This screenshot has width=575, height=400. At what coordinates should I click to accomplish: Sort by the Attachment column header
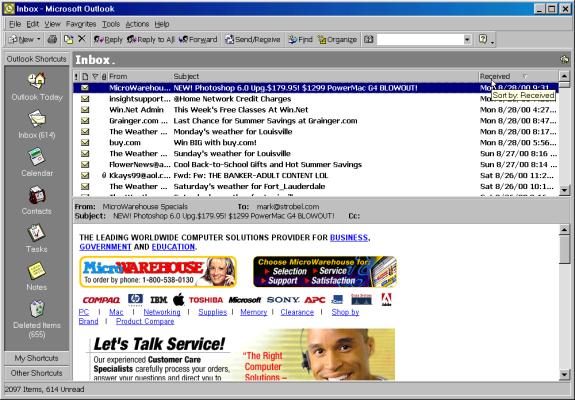(104, 77)
